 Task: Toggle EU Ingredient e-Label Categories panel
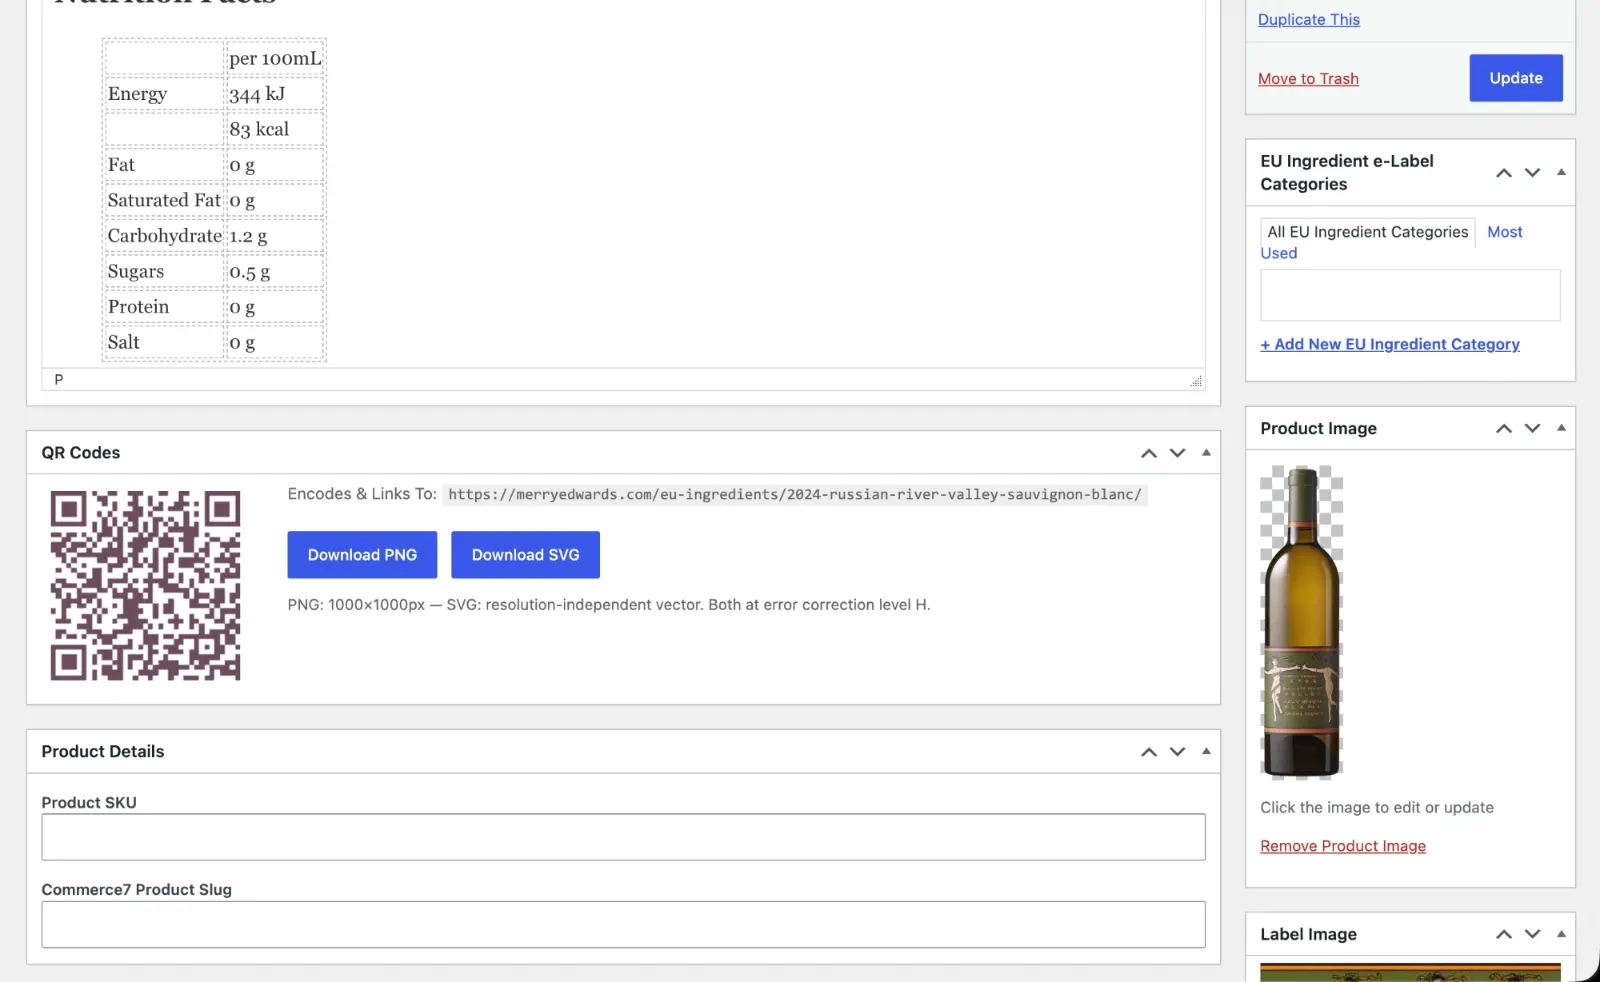[x=1561, y=172]
